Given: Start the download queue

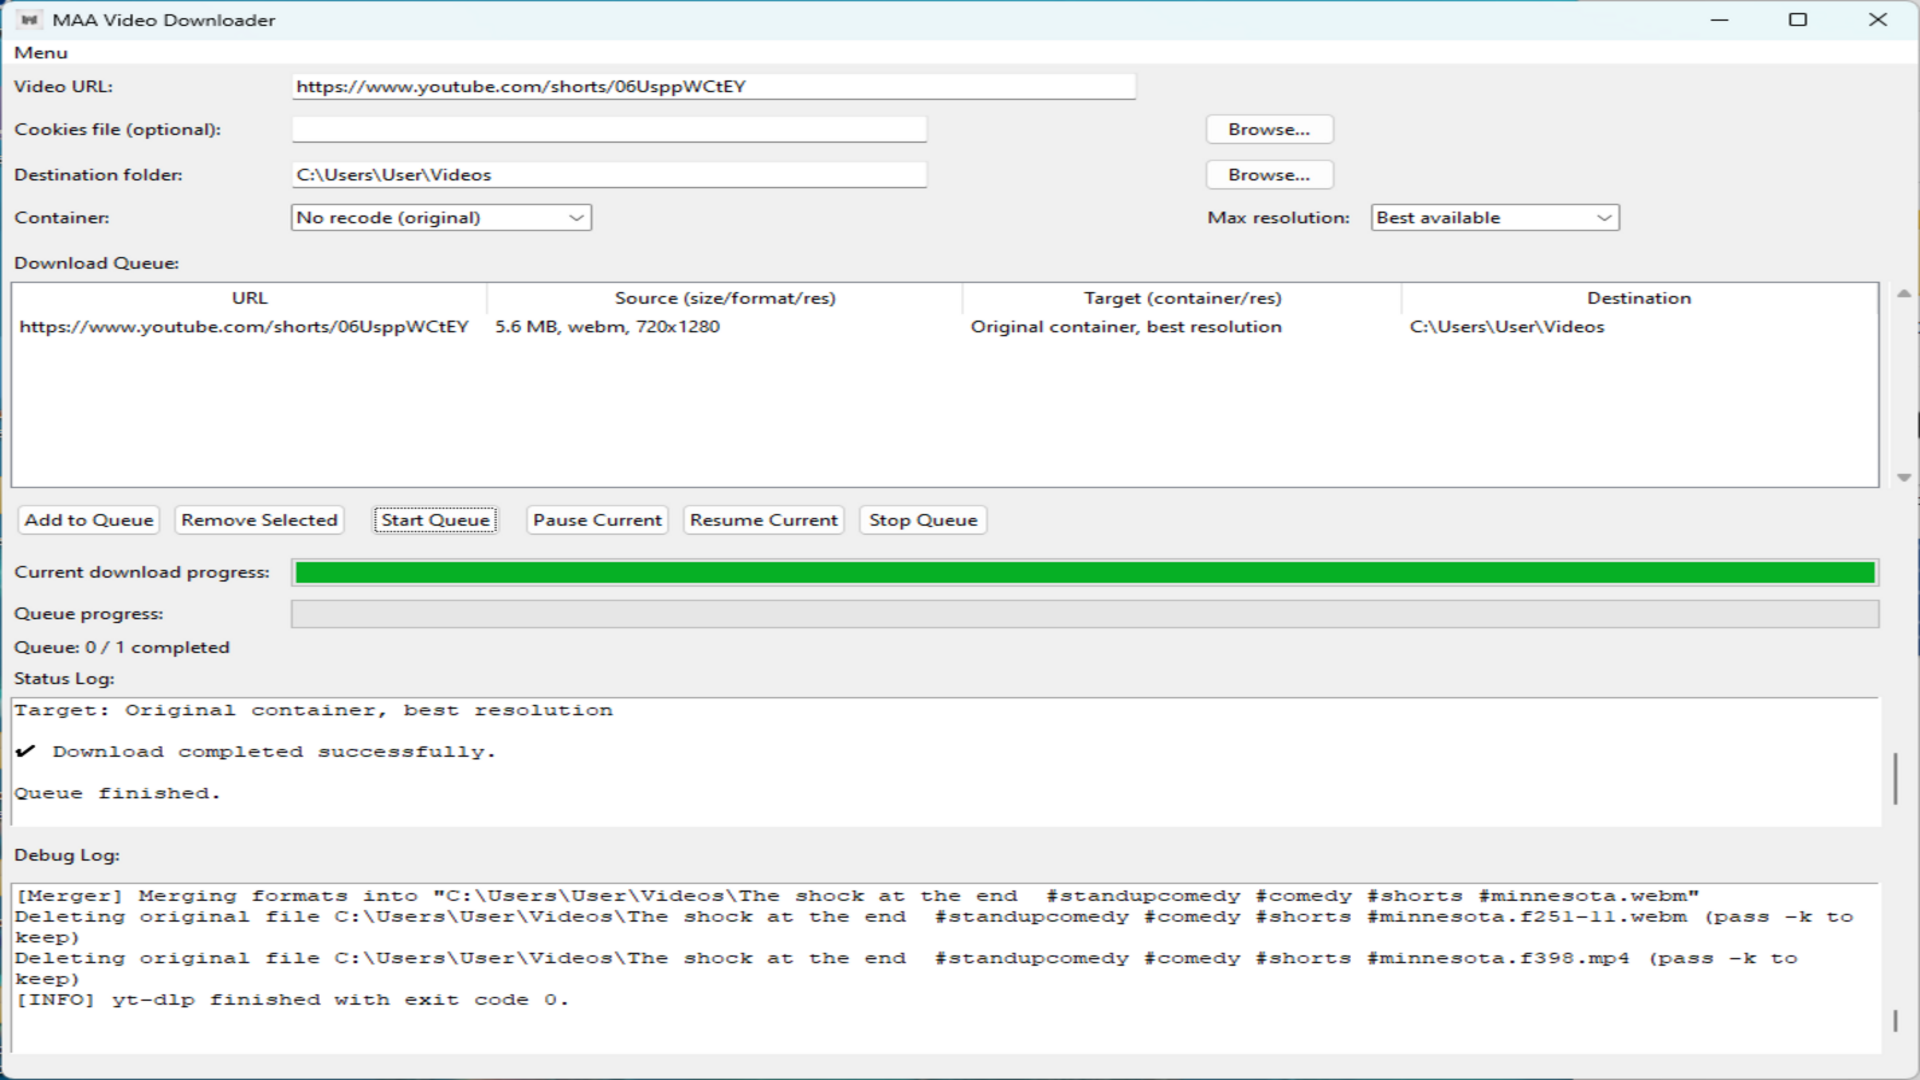Looking at the screenshot, I should pyautogui.click(x=435, y=519).
